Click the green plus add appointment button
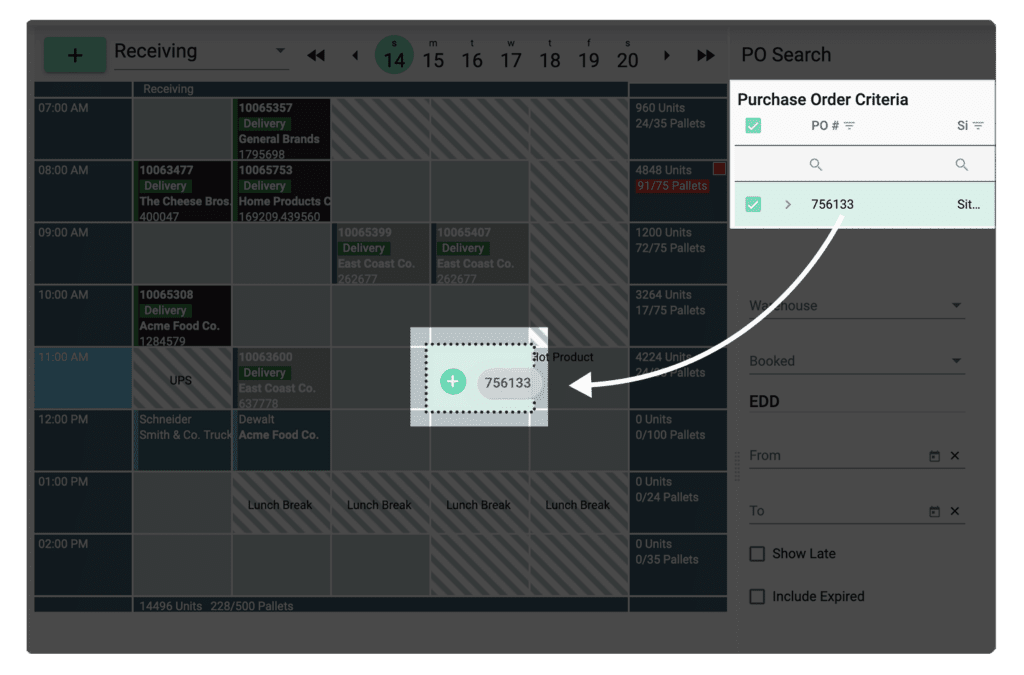The image size is (1024, 675). [x=75, y=55]
